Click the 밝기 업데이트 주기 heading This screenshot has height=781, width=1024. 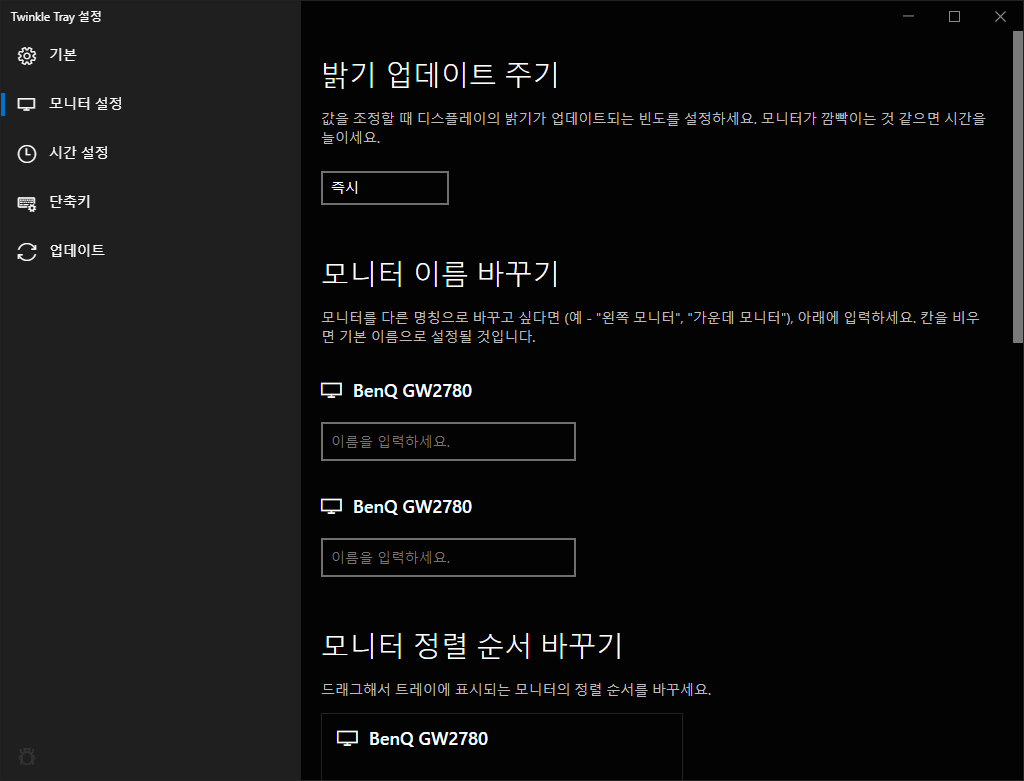[x=440, y=74]
